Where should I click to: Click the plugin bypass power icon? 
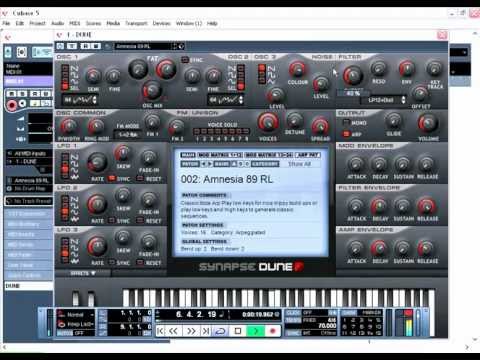(60, 46)
